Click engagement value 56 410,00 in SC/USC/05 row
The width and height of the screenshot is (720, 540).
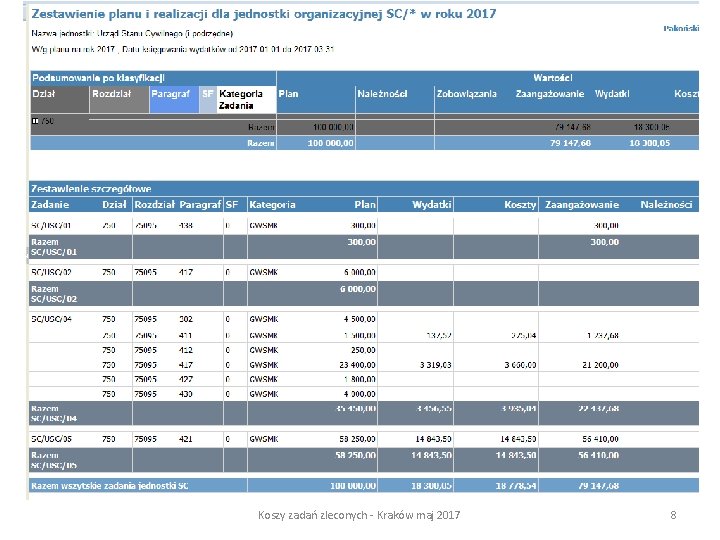point(600,439)
